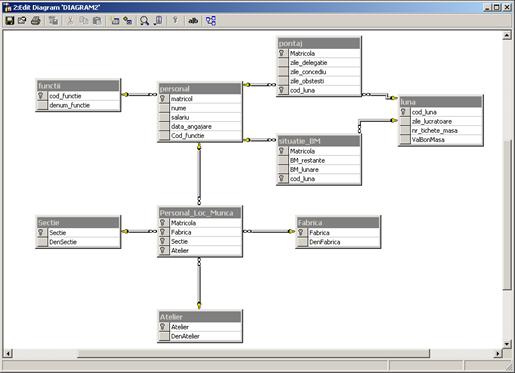Click the key icon beside Atelier in Personal_Loc_Munca
Image resolution: width=515 pixels, height=373 pixels.
click(163, 250)
